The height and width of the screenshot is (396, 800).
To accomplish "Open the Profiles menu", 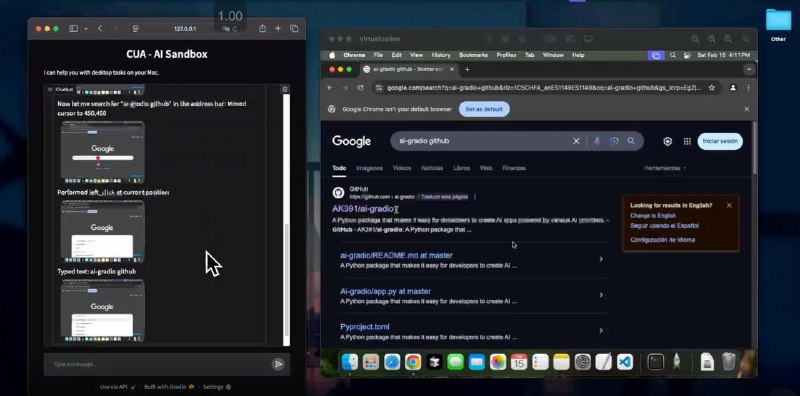I will coord(507,55).
